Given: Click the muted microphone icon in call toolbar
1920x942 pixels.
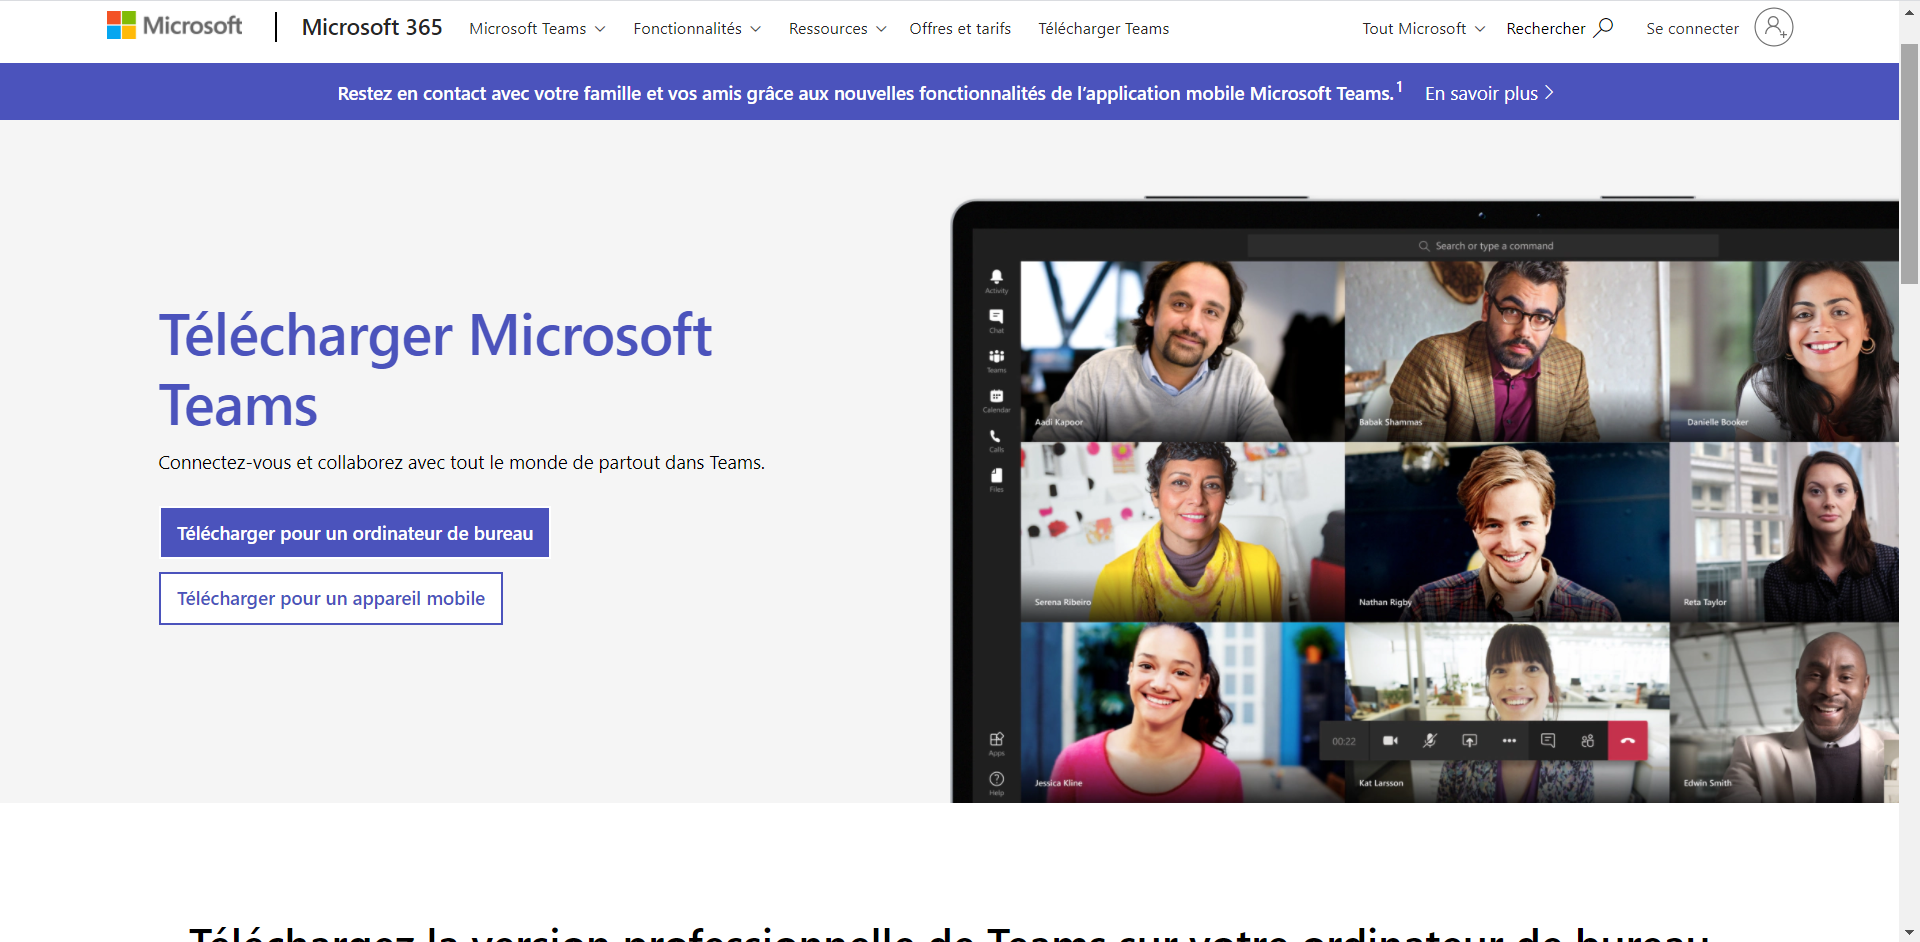Looking at the screenshot, I should [1430, 741].
